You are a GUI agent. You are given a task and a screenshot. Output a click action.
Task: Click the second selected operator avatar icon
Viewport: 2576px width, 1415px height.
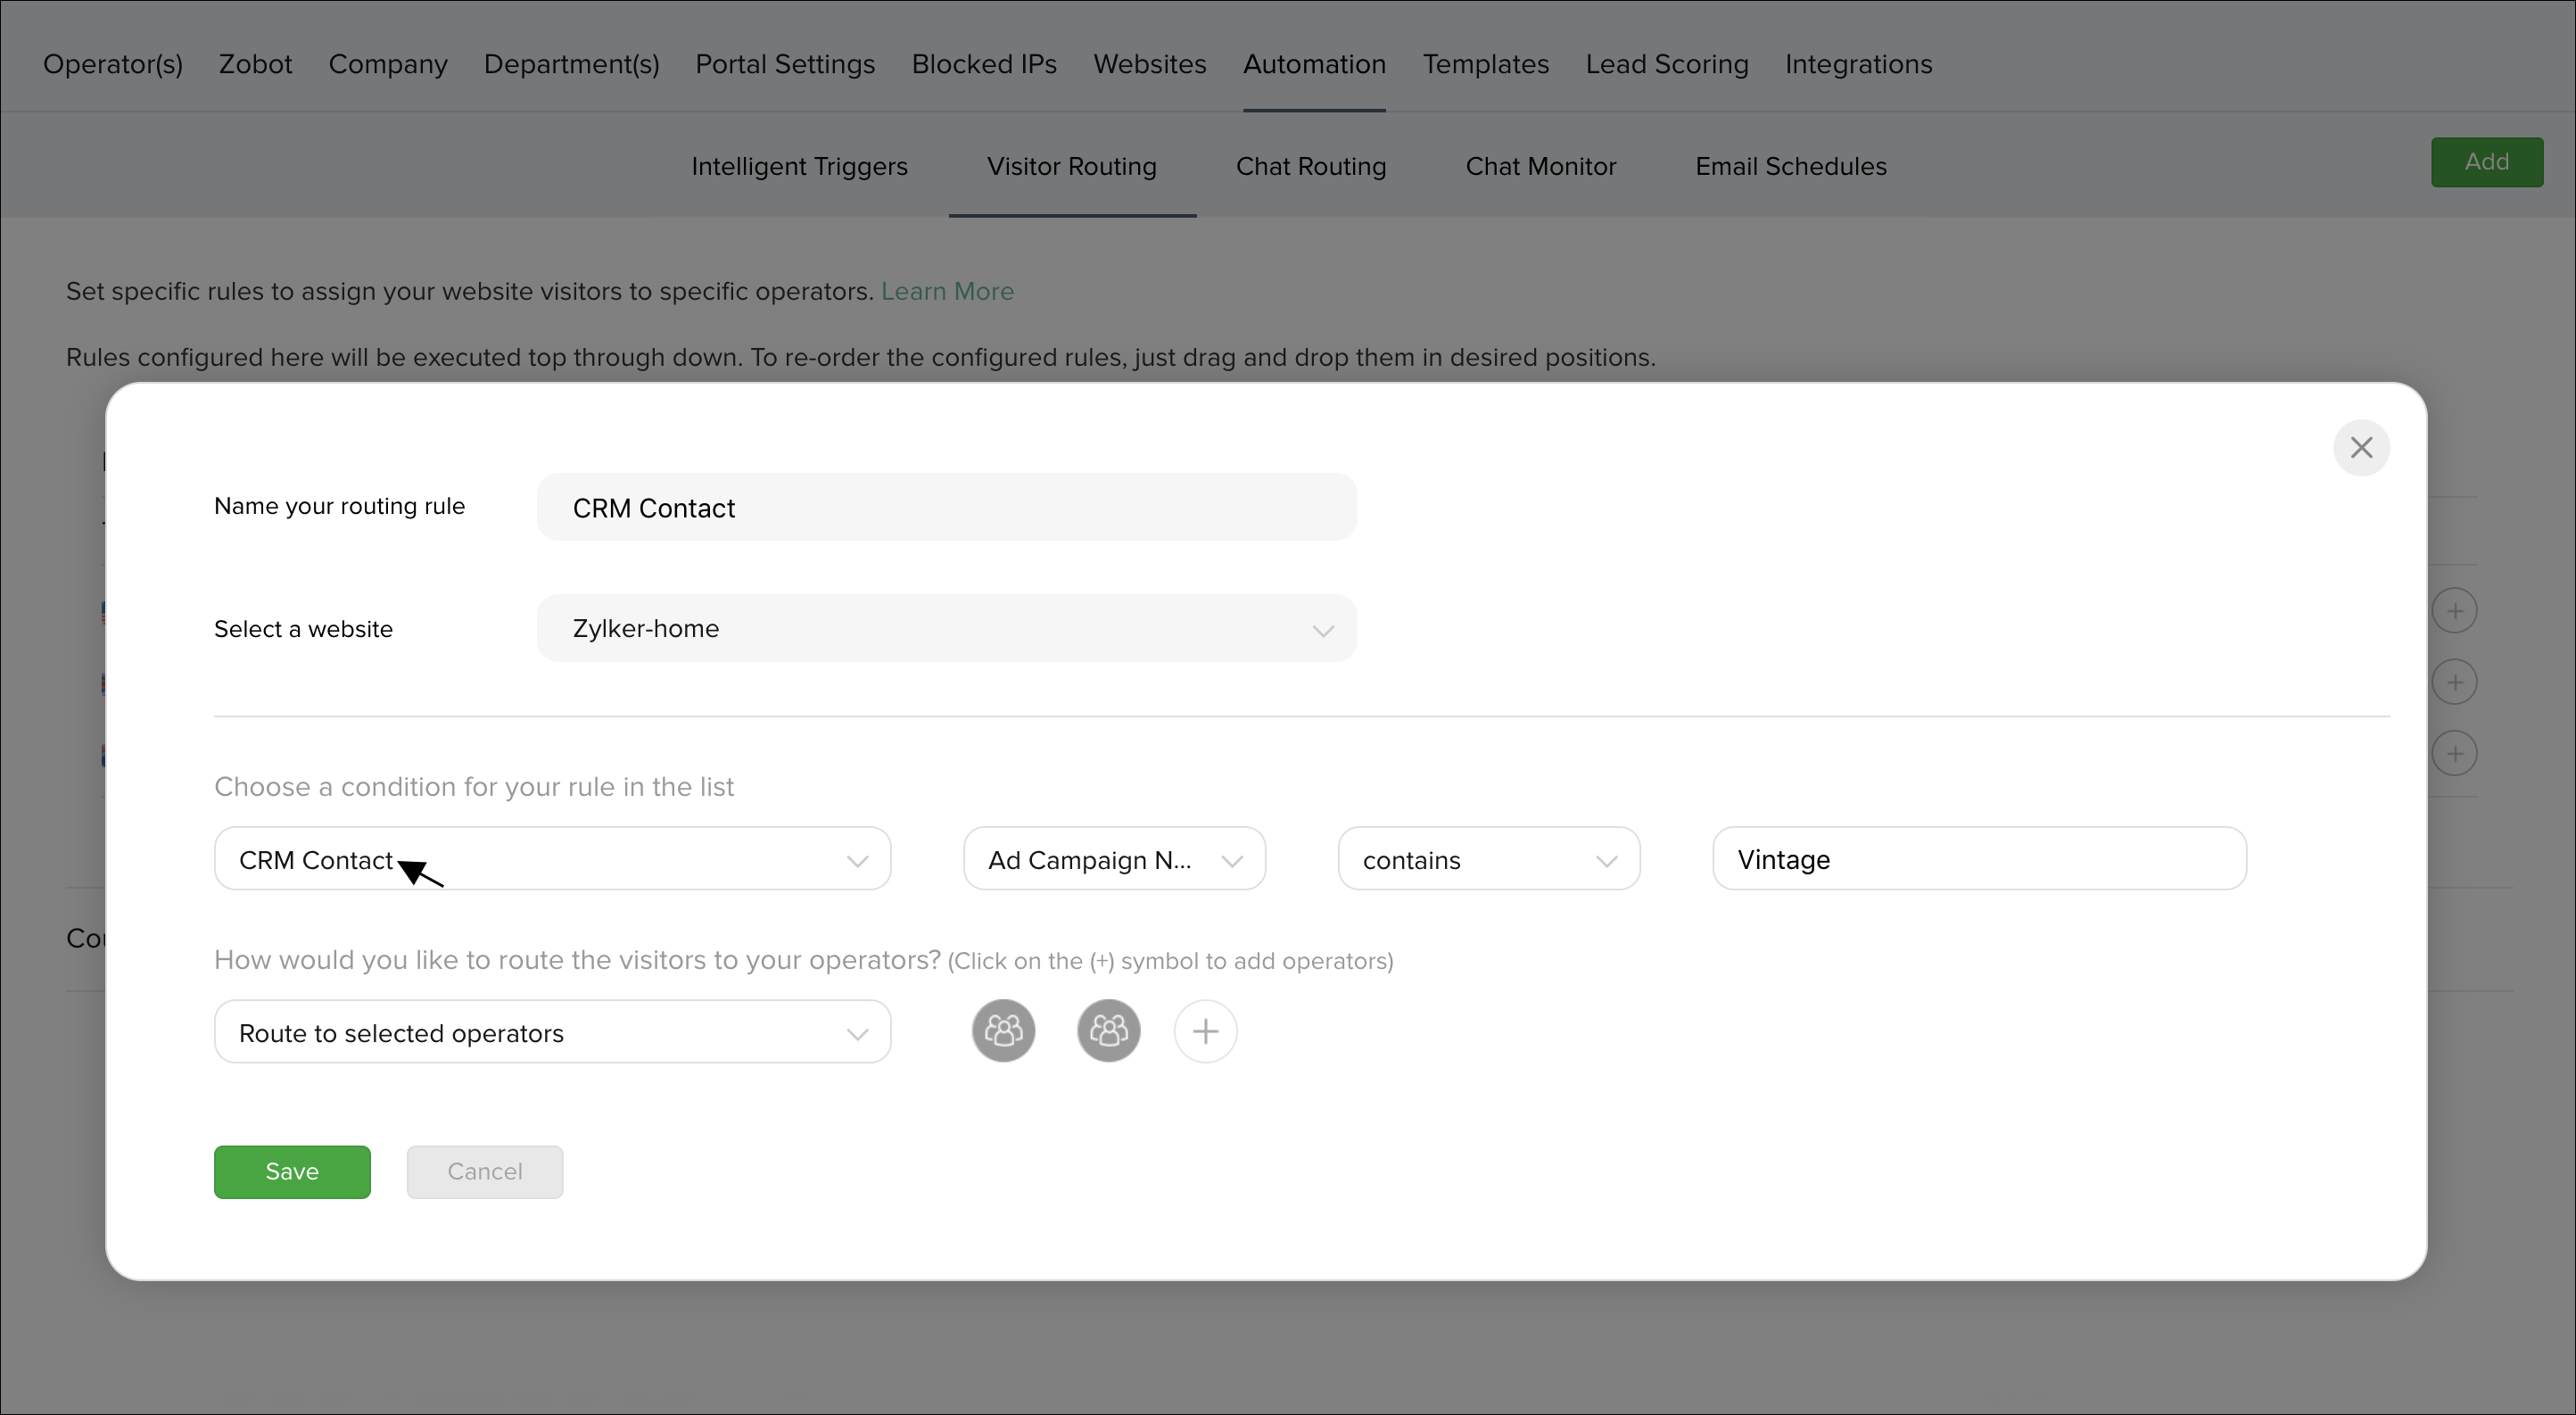(1108, 1030)
